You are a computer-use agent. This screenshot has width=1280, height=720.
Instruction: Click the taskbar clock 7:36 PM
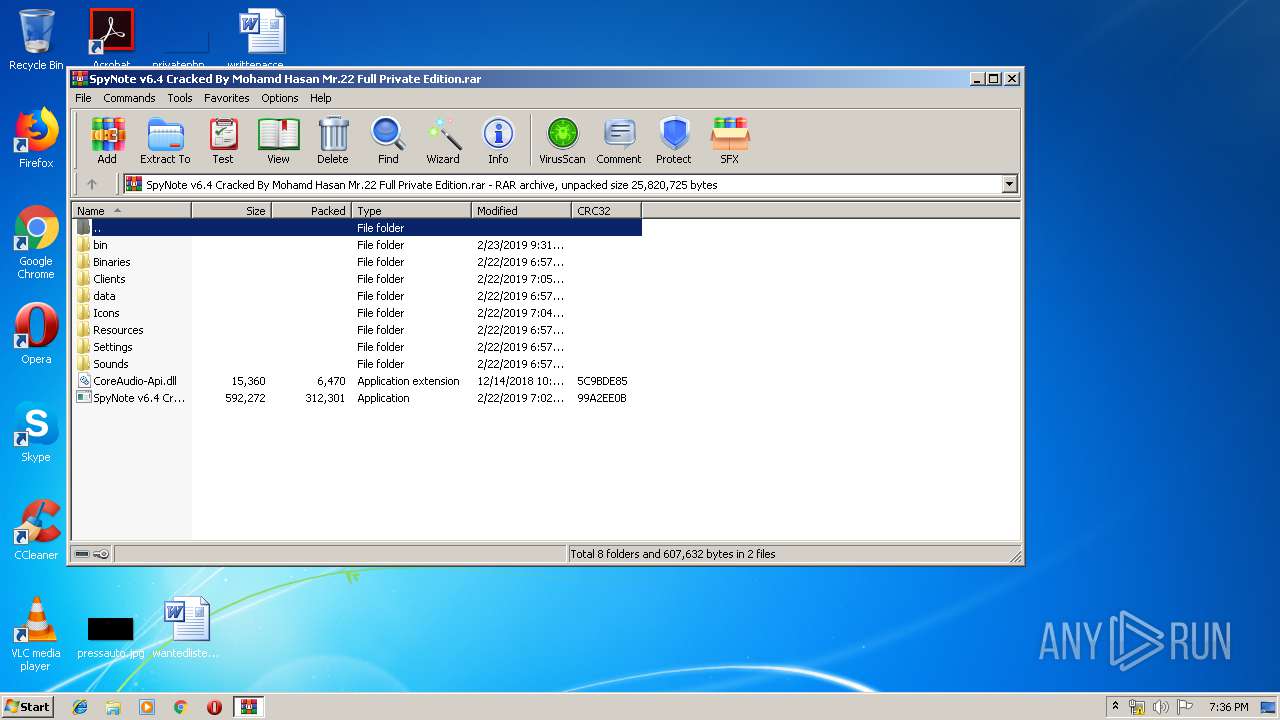pyautogui.click(x=1228, y=707)
